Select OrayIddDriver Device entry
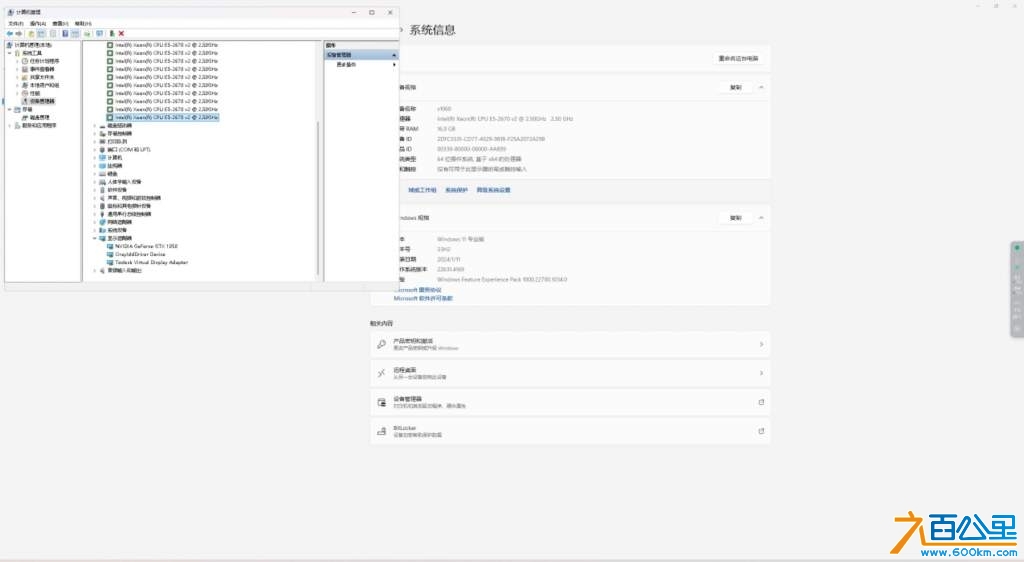The width and height of the screenshot is (1024, 562). [140, 255]
